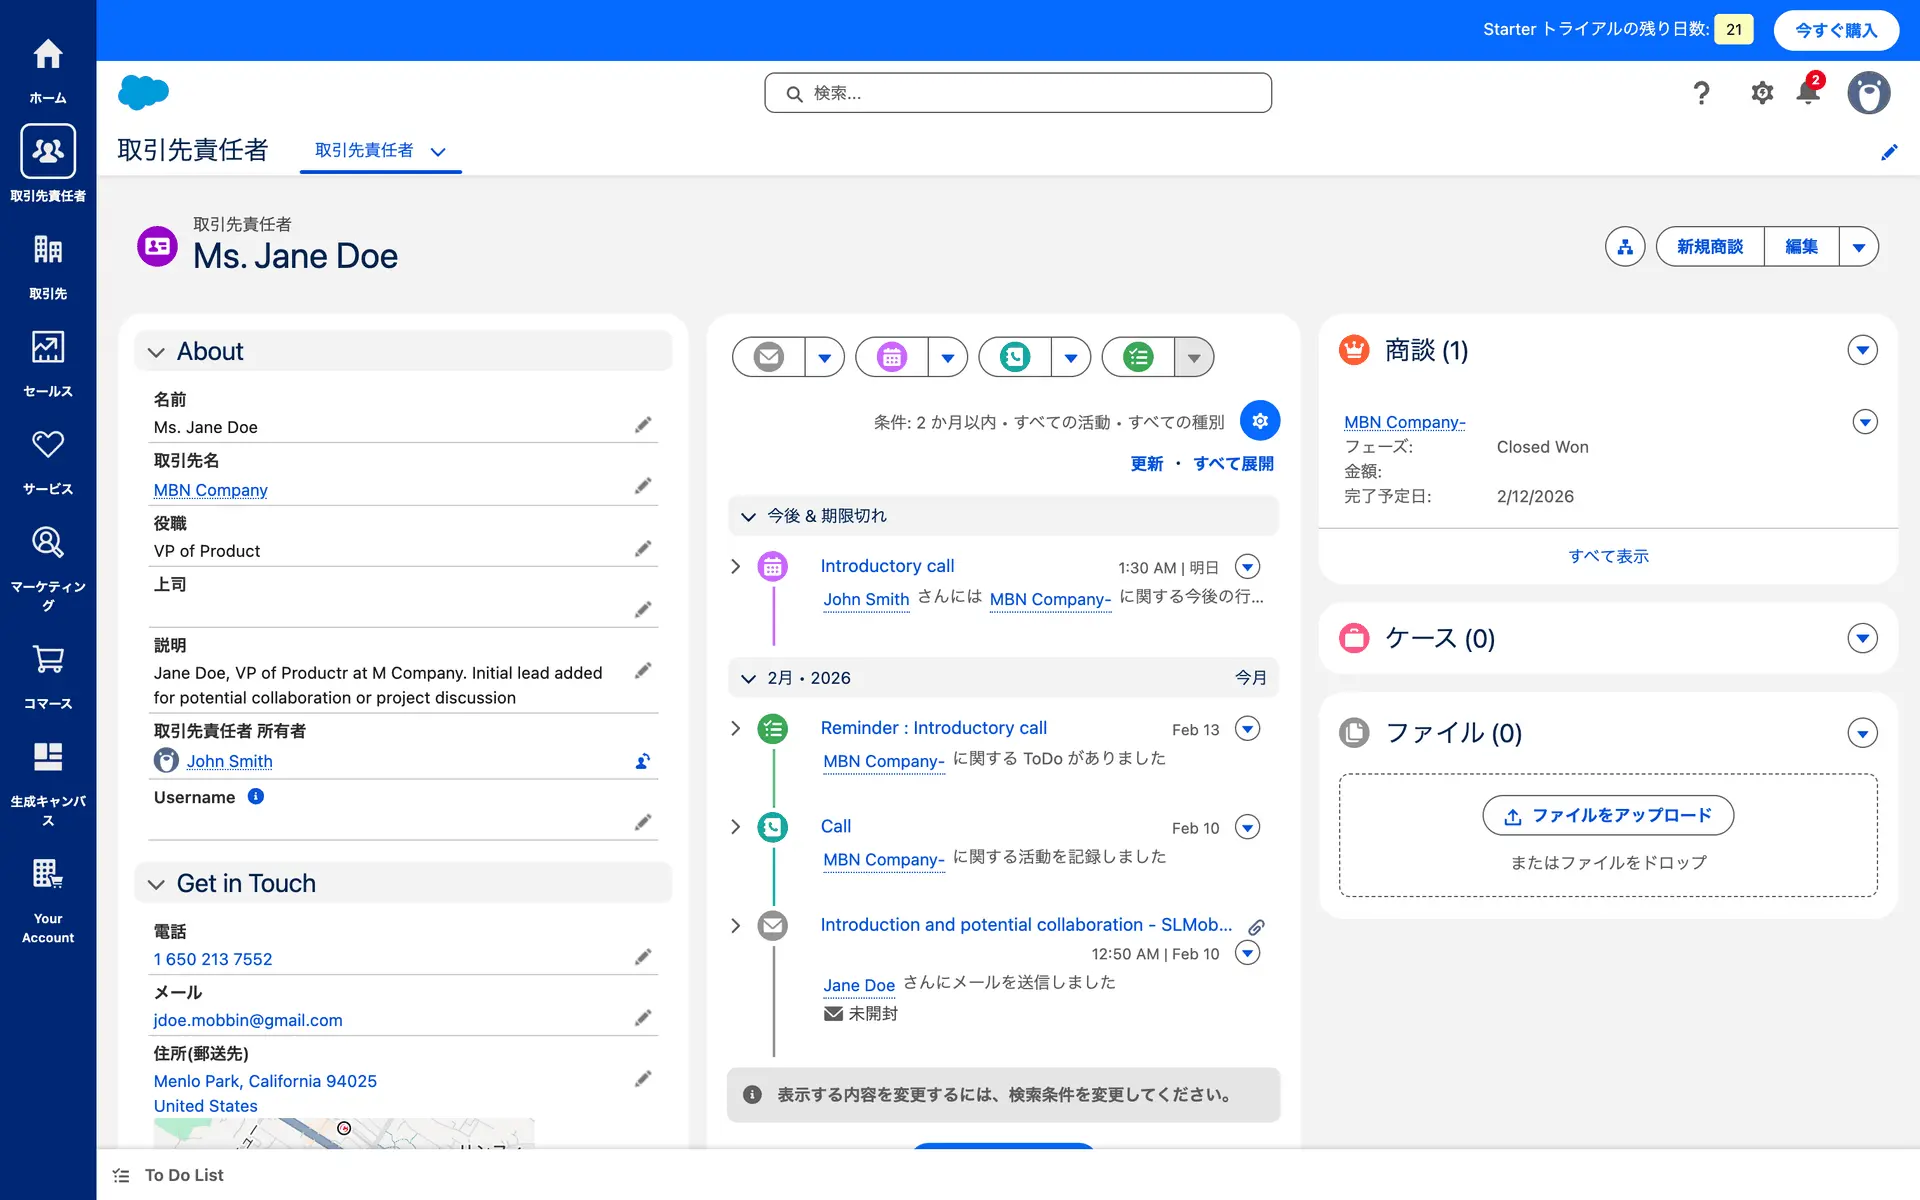Collapse the About section
The image size is (1920, 1200).
click(x=156, y=352)
